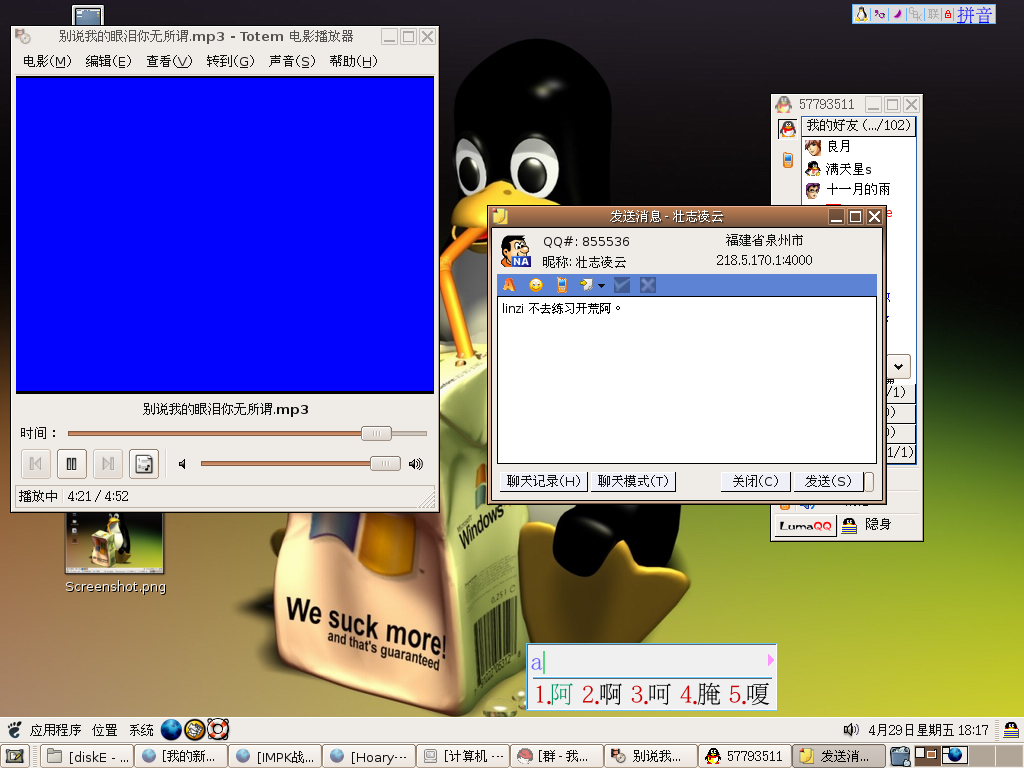Skip to the next track in Totem
The height and width of the screenshot is (768, 1024).
click(x=108, y=464)
